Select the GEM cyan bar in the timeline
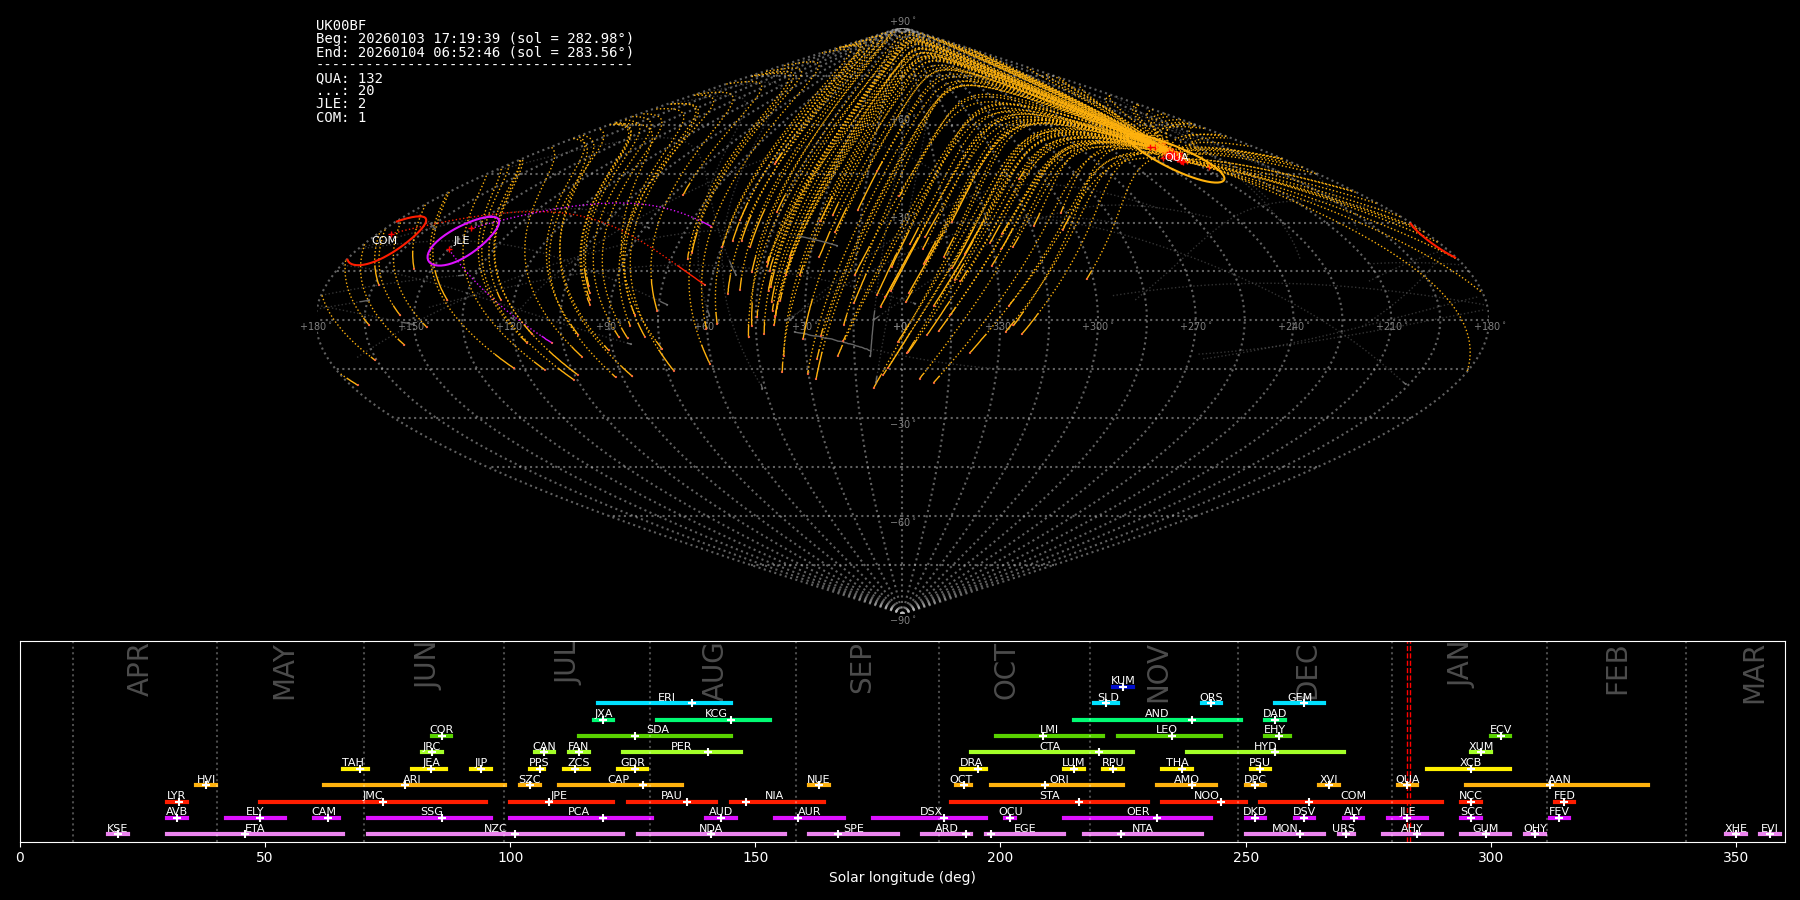Screen dimensions: 1800x900 point(1299,703)
